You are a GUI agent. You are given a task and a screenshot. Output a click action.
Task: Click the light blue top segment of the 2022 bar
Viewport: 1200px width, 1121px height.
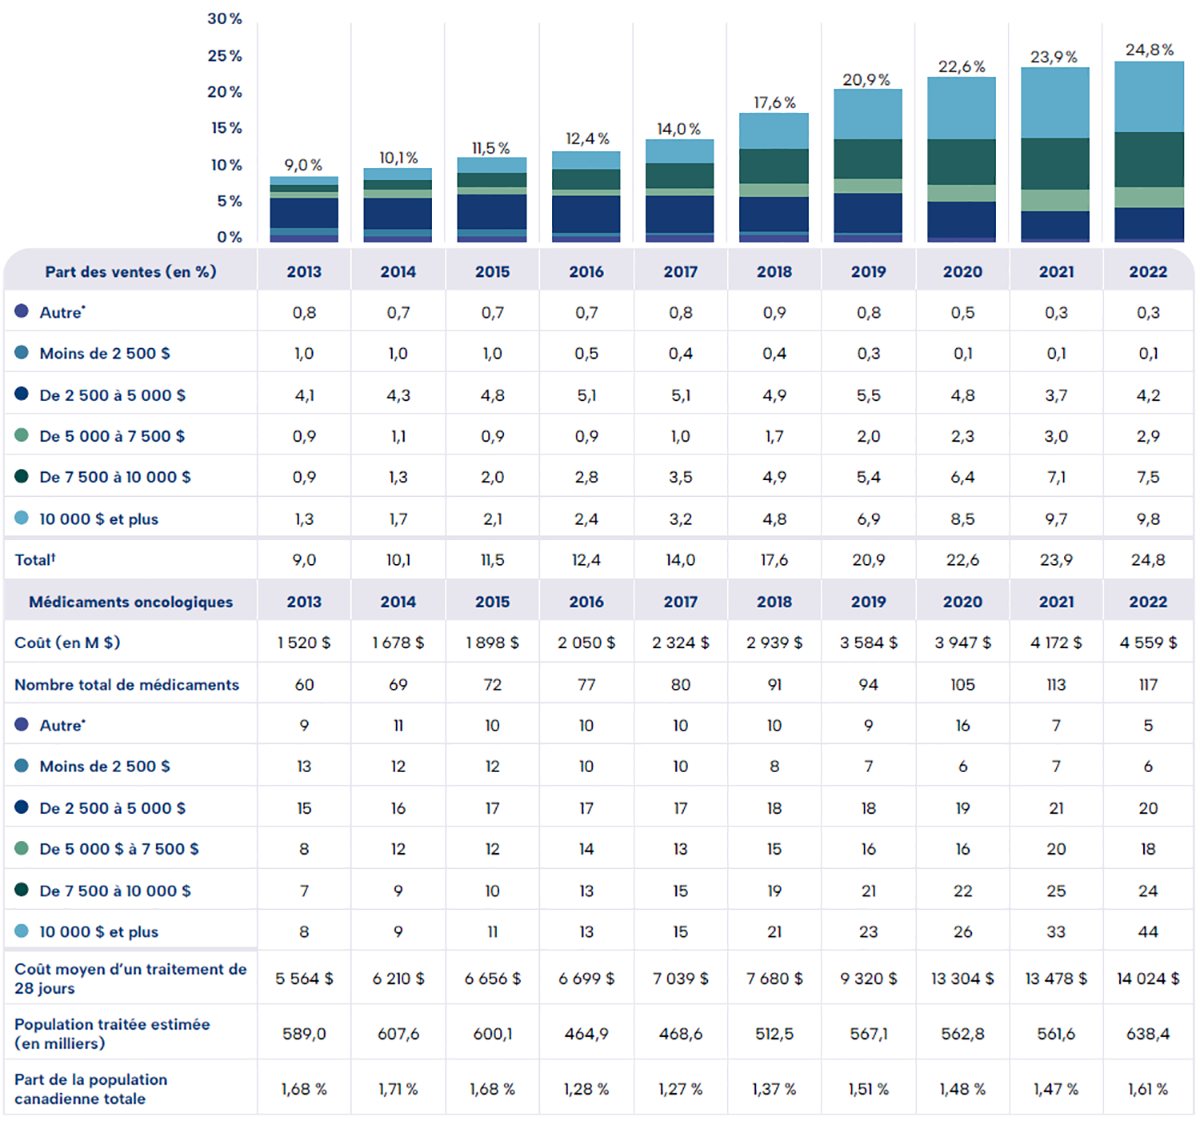(x=1149, y=97)
